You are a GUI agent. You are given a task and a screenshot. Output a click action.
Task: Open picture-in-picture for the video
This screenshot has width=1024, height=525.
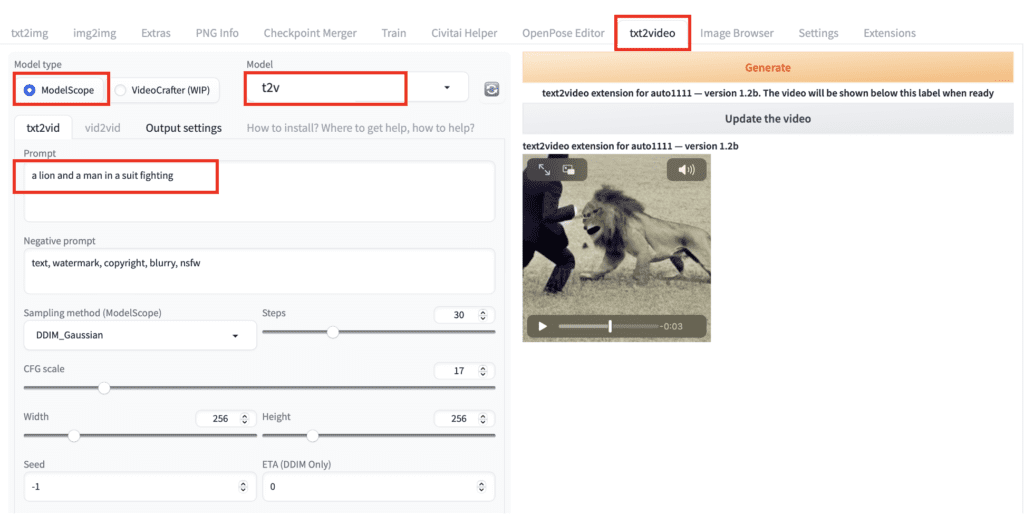(x=568, y=170)
